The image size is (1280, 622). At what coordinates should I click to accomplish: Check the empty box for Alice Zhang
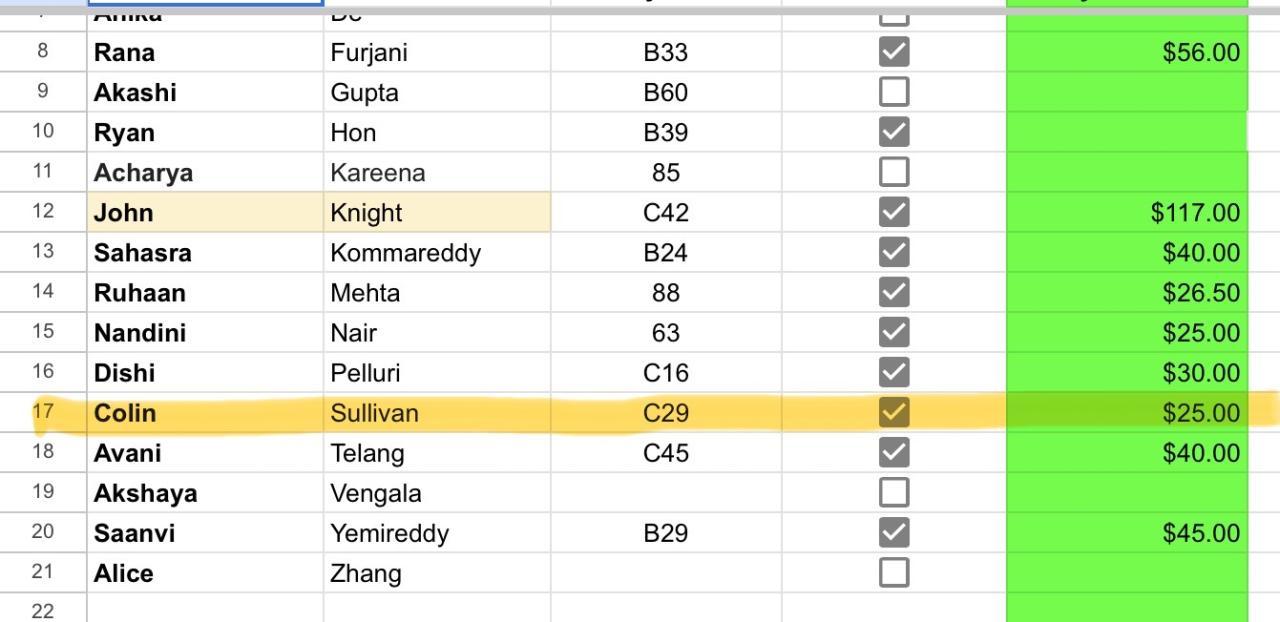pyautogui.click(x=894, y=572)
